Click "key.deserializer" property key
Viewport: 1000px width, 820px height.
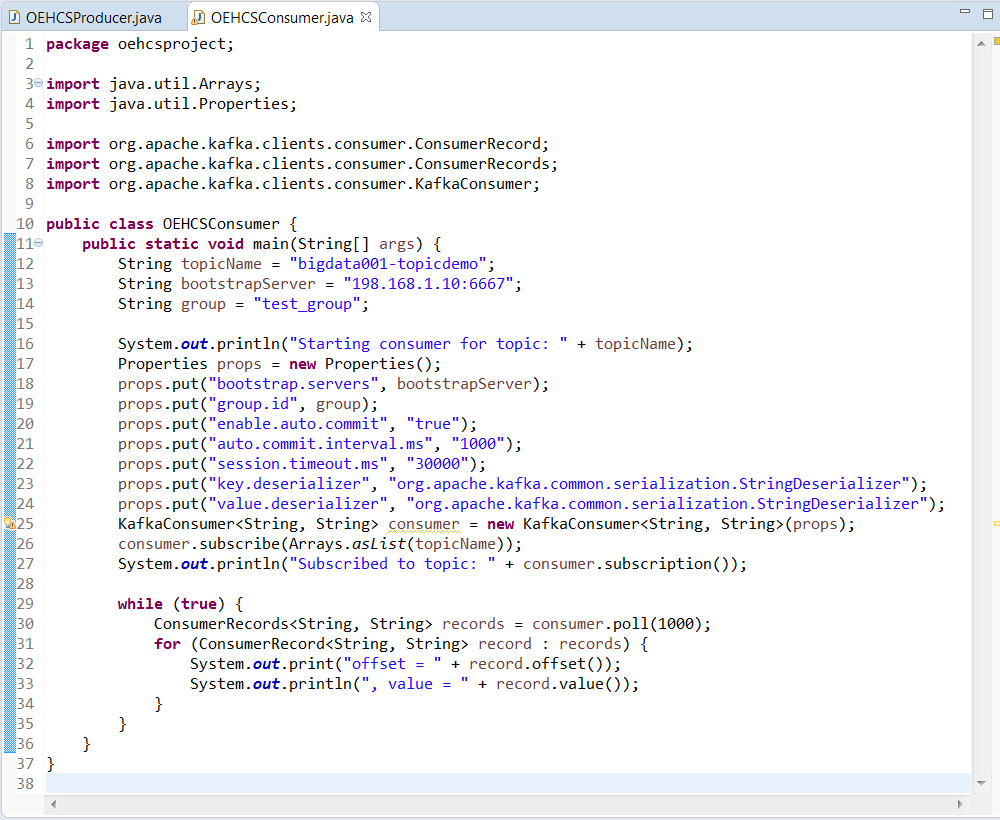289,484
